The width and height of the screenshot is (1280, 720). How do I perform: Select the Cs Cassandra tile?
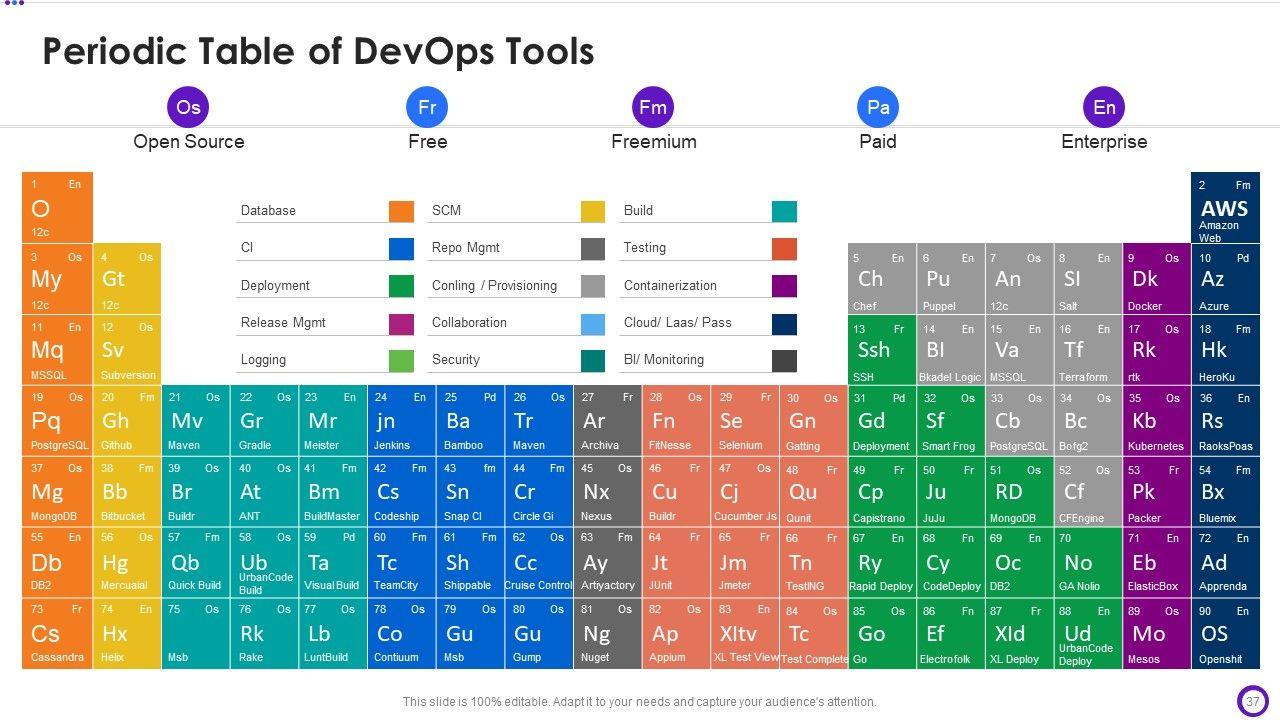pyautogui.click(x=57, y=634)
